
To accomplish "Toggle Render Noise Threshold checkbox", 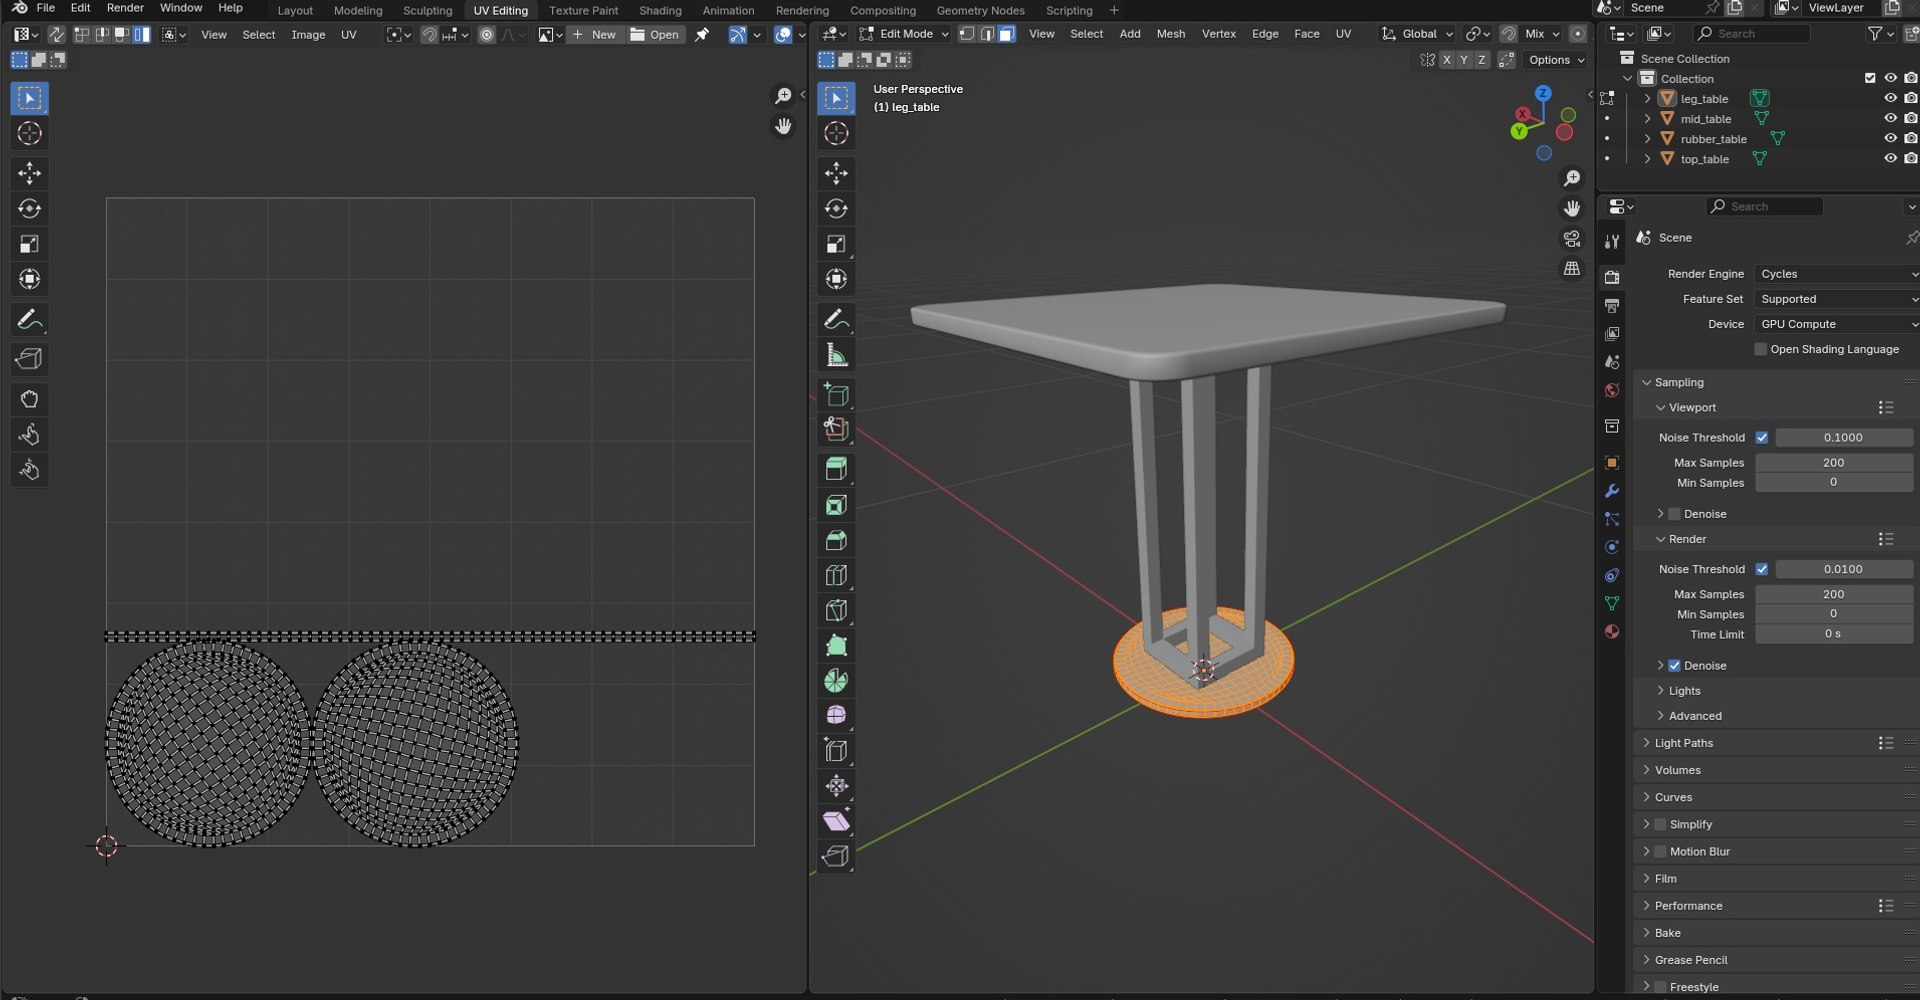I will coord(1762,569).
